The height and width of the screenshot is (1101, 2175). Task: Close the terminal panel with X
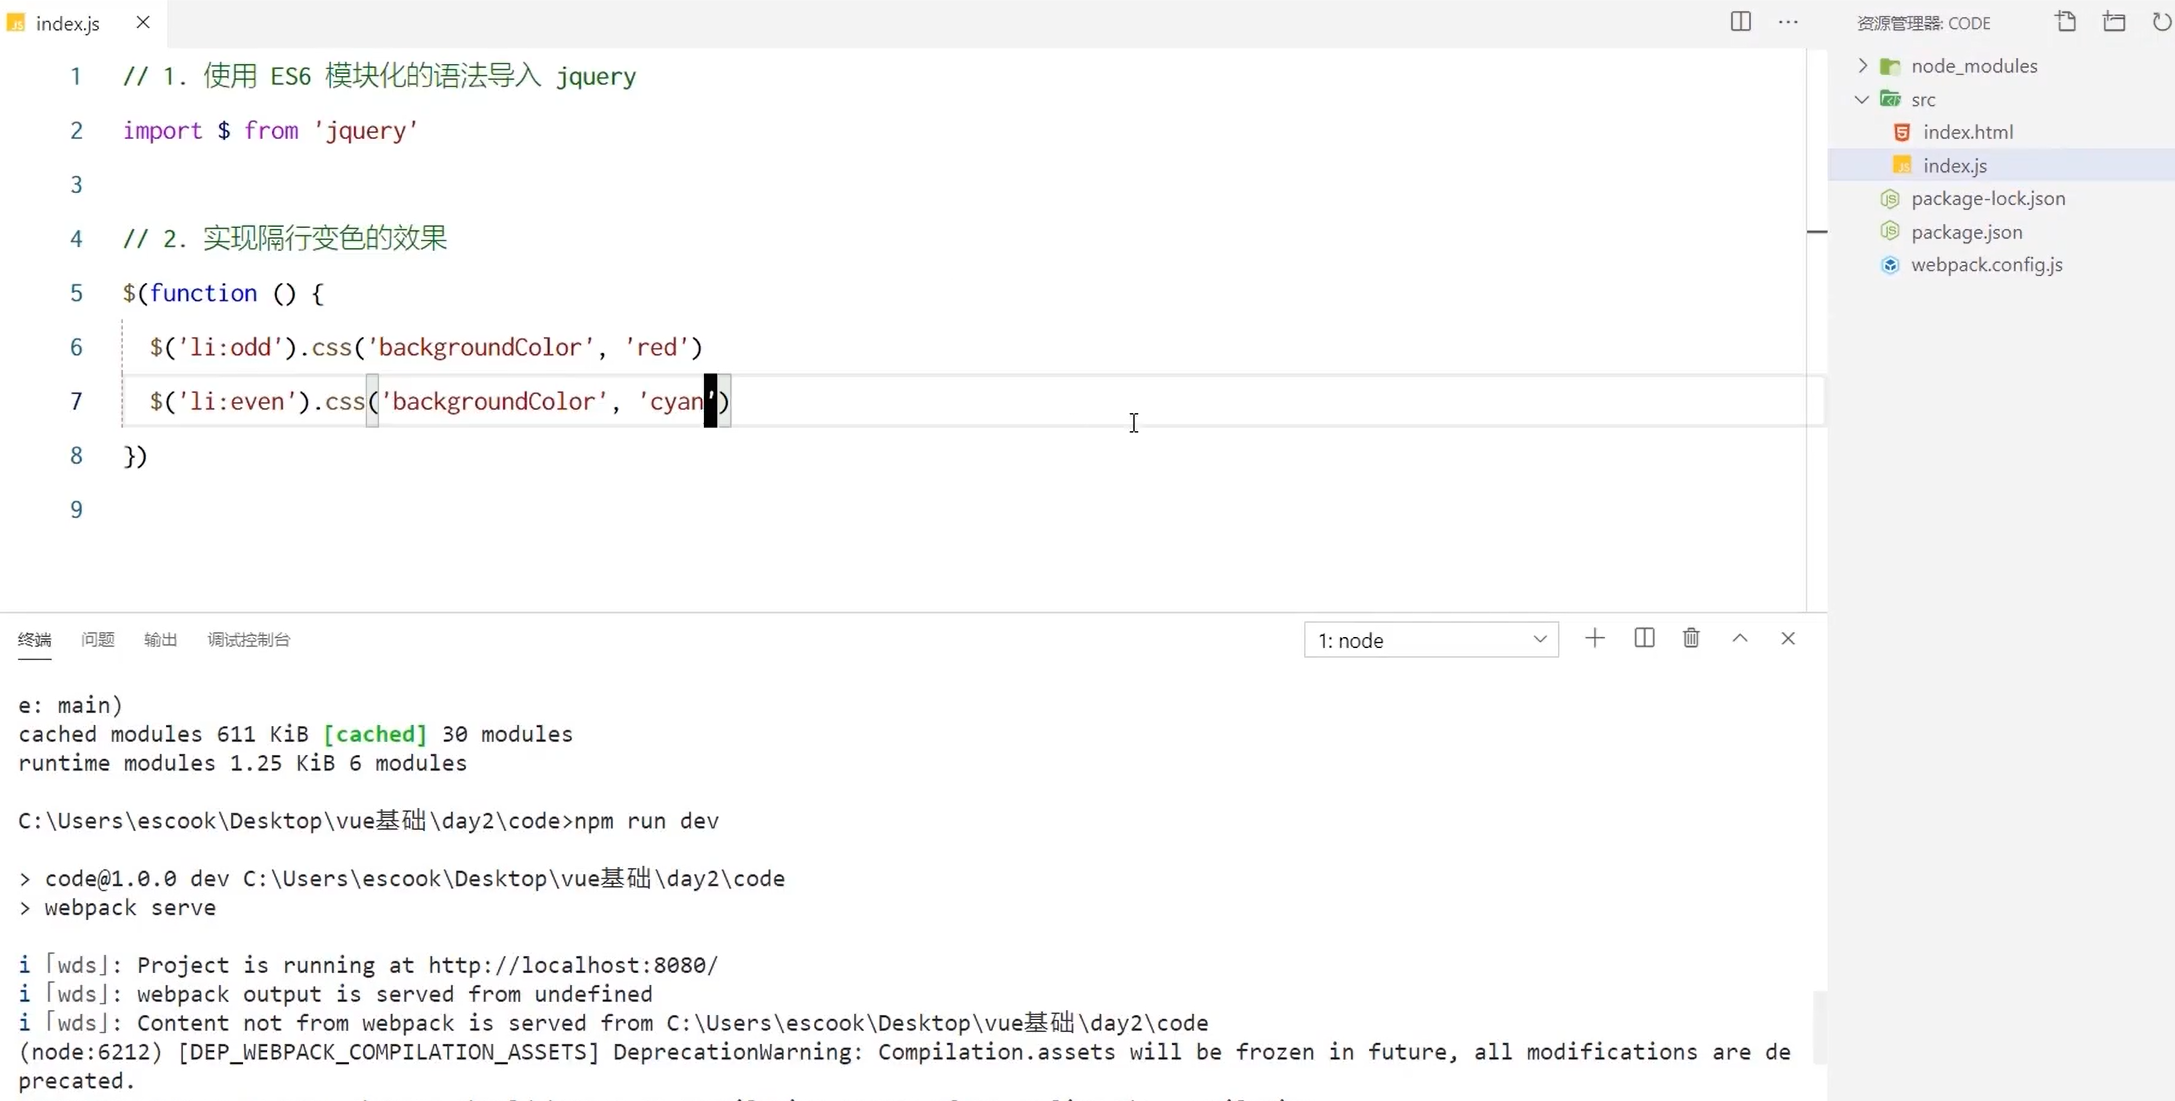coord(1788,638)
